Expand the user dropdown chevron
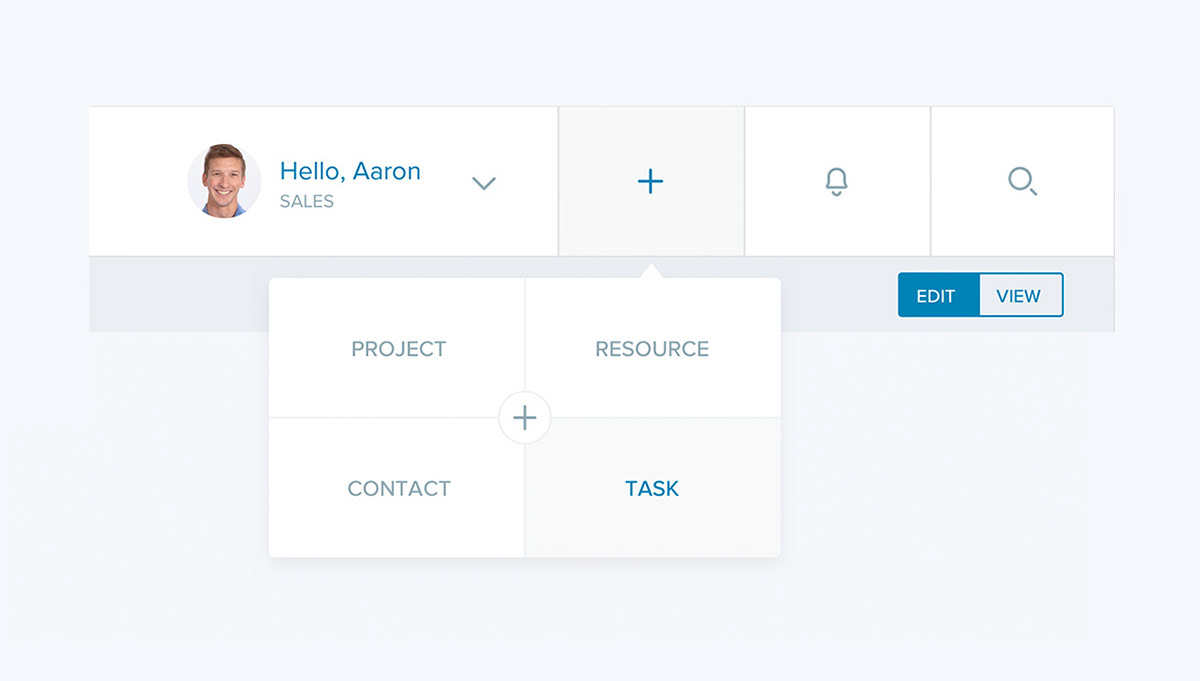The image size is (1200, 681). (x=484, y=183)
